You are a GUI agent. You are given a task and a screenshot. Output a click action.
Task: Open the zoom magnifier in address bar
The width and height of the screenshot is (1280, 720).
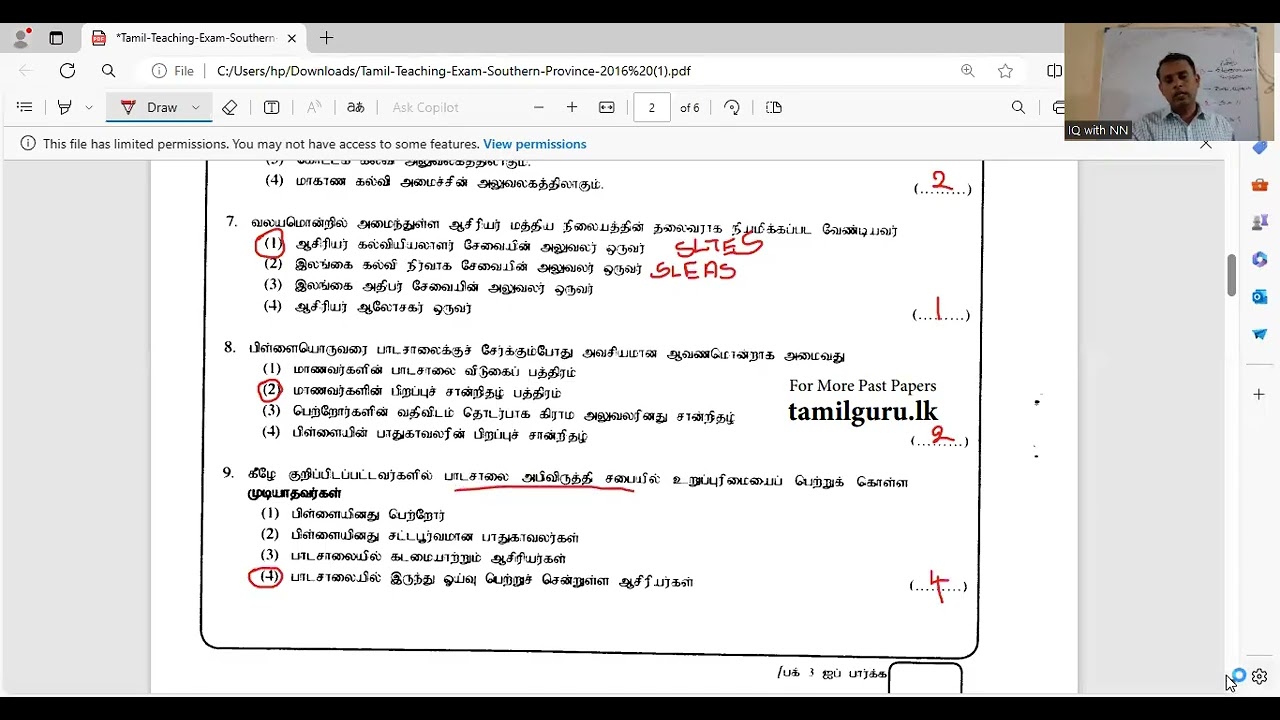tap(968, 71)
